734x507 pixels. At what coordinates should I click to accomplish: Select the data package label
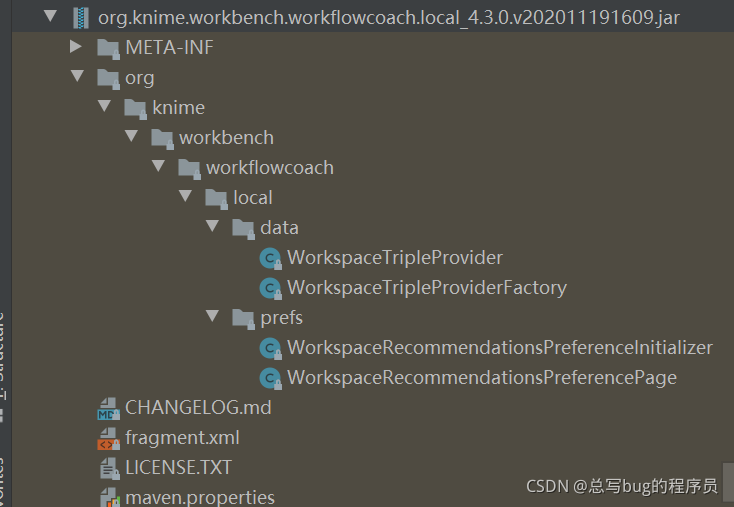[x=279, y=228]
